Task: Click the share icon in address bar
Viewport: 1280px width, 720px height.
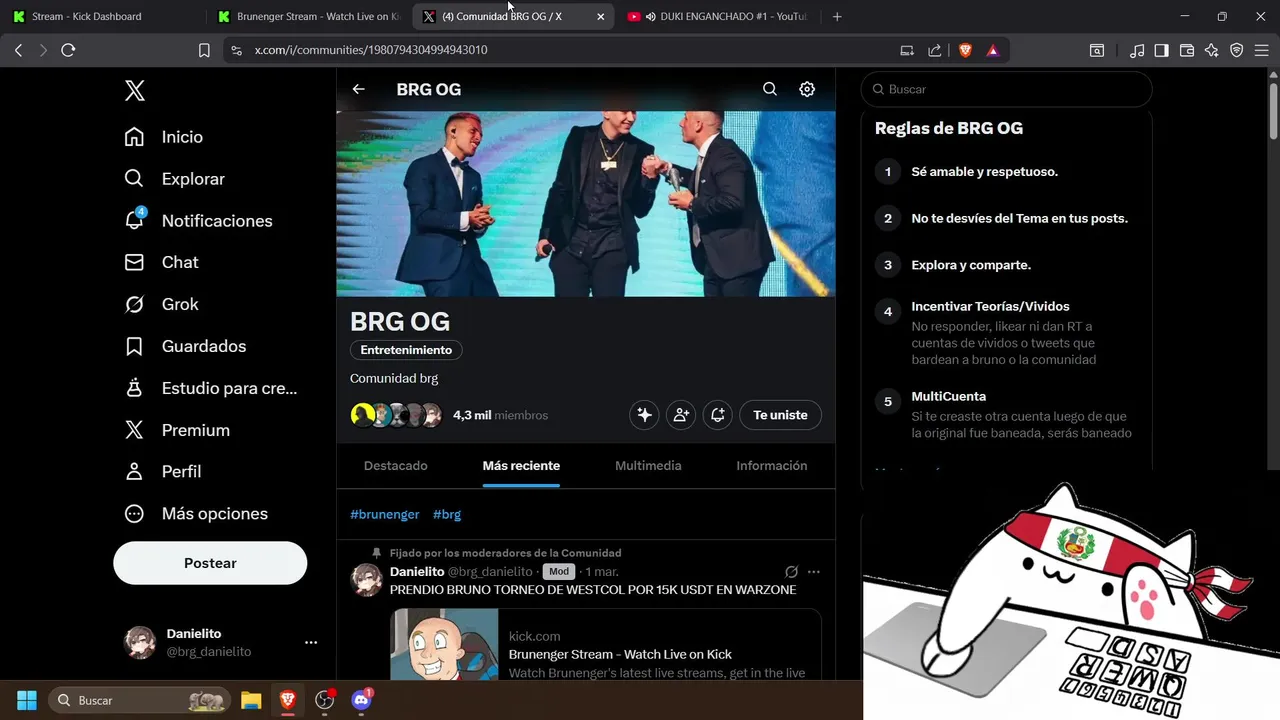Action: pos(935,50)
